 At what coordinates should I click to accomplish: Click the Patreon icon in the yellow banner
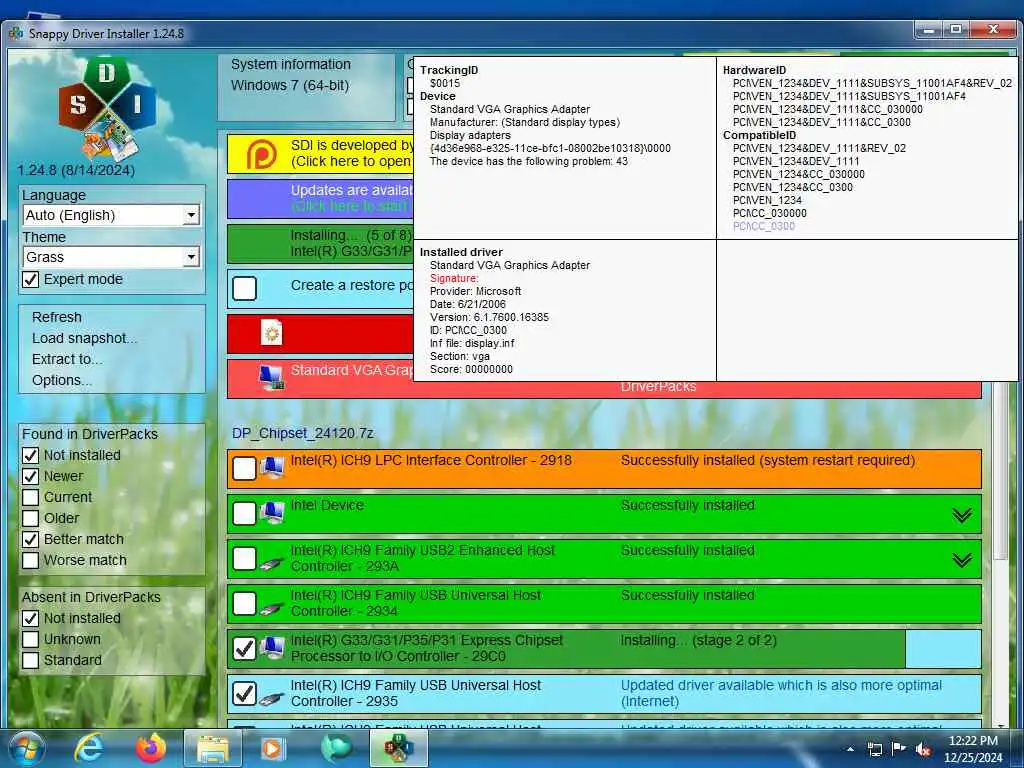click(261, 154)
